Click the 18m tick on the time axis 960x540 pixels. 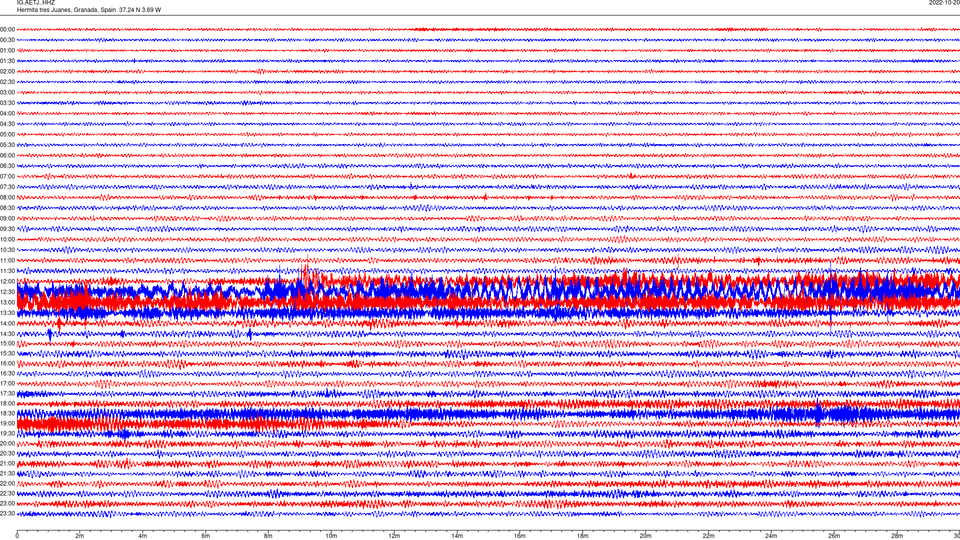point(582,536)
